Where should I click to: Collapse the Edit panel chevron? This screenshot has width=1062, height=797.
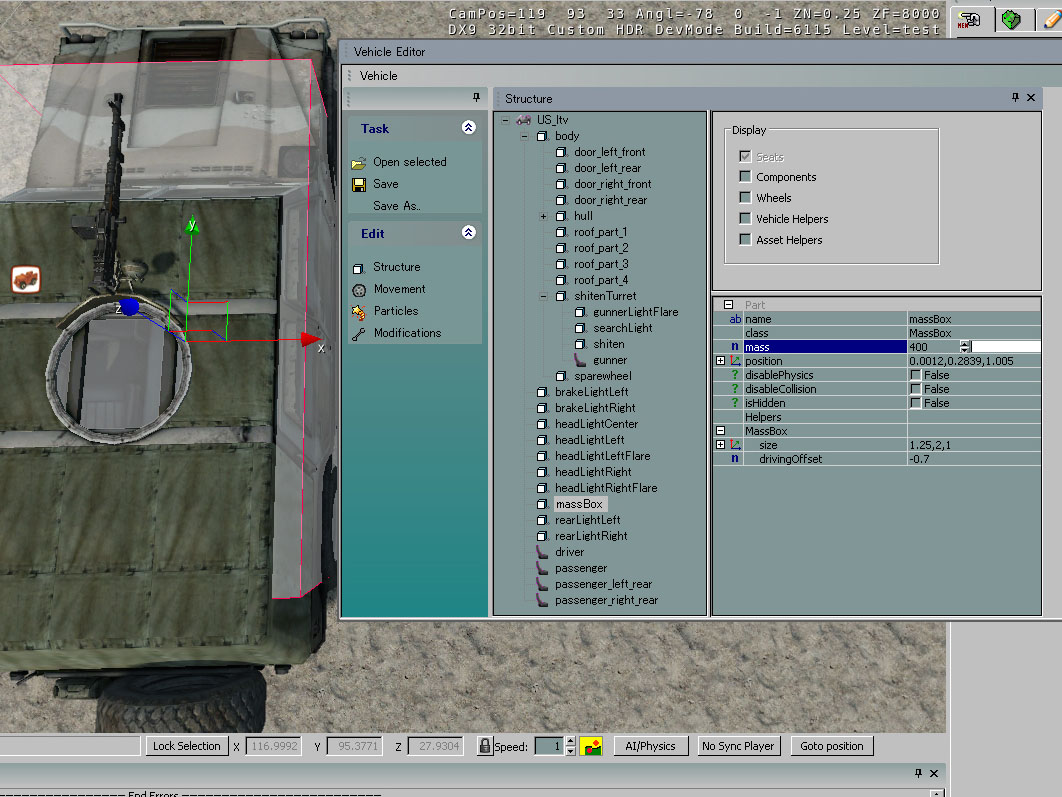468,232
